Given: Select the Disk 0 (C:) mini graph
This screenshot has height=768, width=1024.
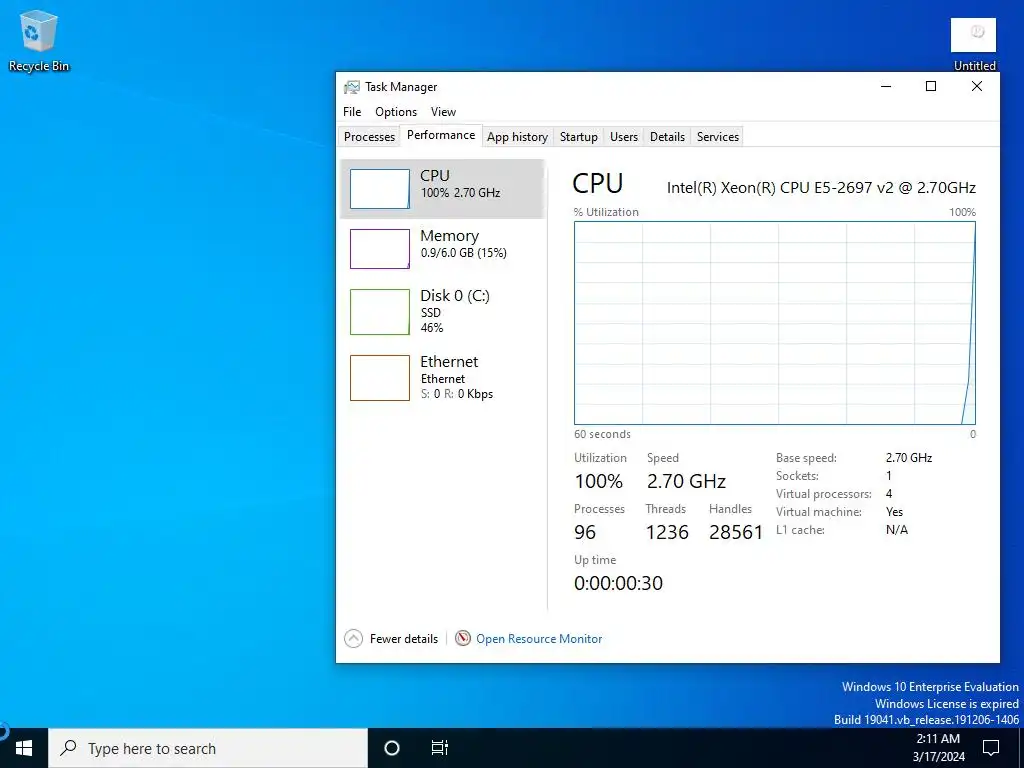Looking at the screenshot, I should tap(379, 312).
